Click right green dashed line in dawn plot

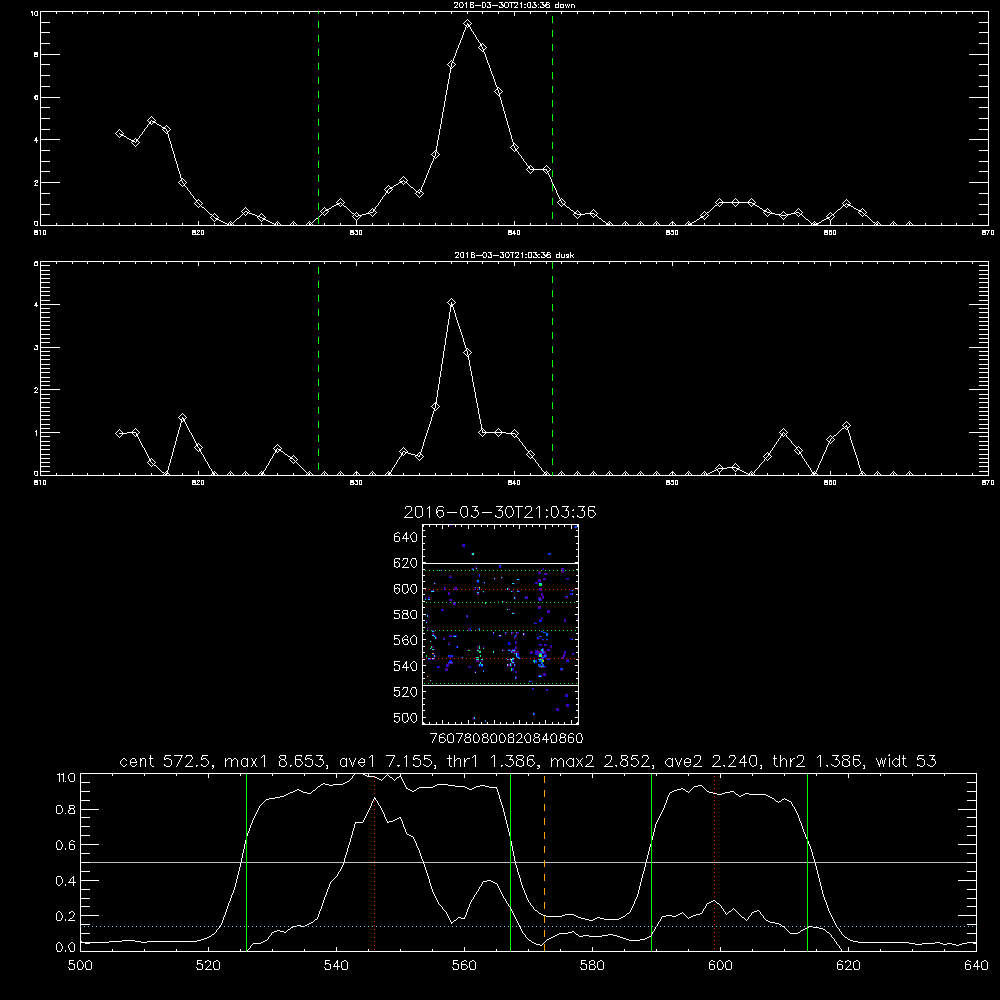click(x=552, y=119)
